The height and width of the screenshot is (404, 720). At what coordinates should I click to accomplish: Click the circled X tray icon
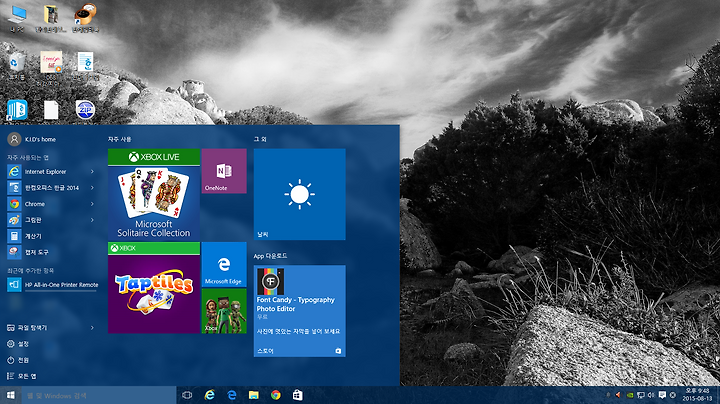pyautogui.click(x=673, y=395)
